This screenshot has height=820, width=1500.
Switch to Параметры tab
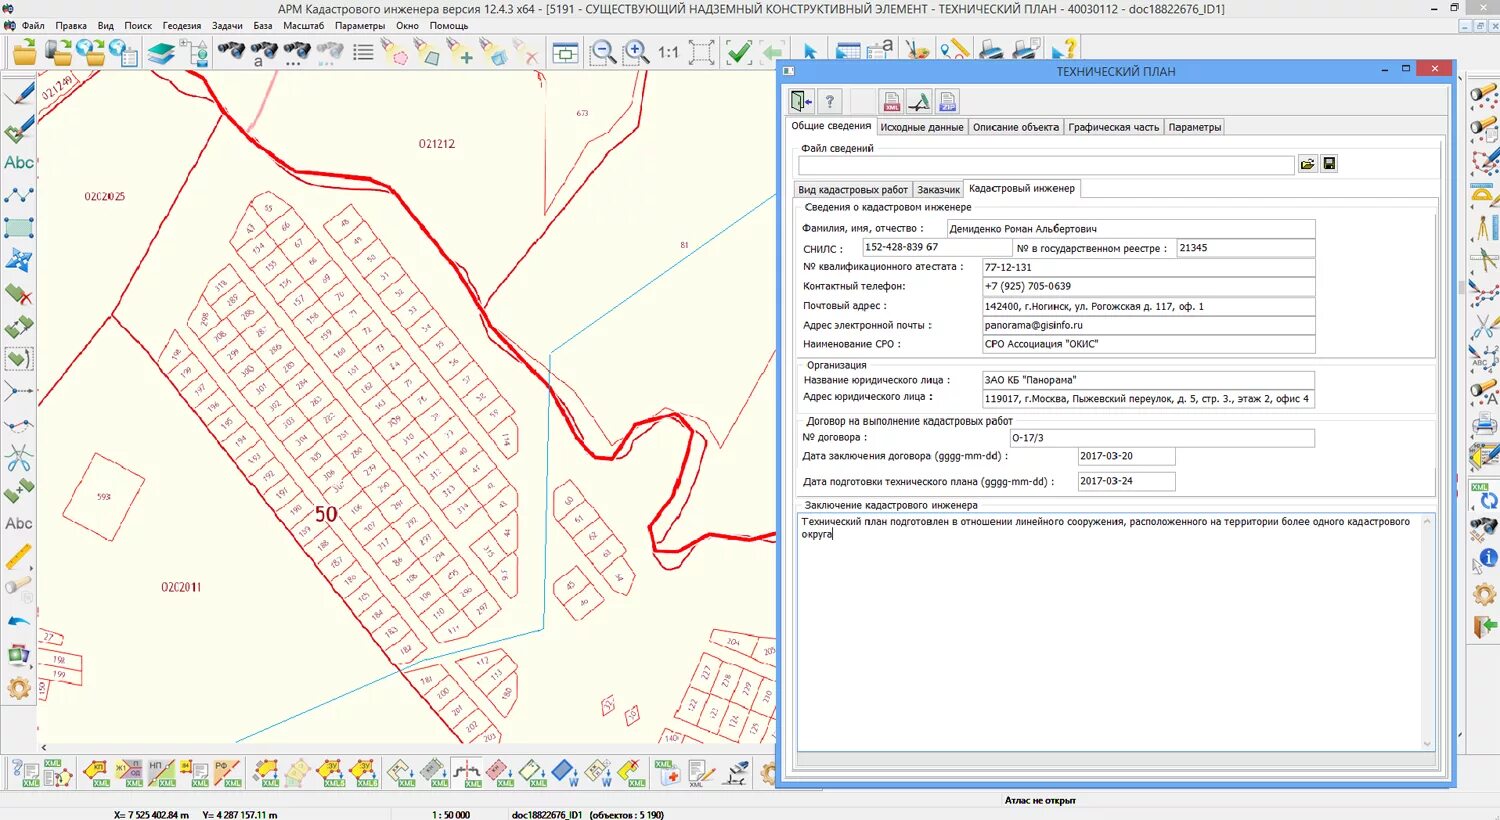[x=1195, y=127]
